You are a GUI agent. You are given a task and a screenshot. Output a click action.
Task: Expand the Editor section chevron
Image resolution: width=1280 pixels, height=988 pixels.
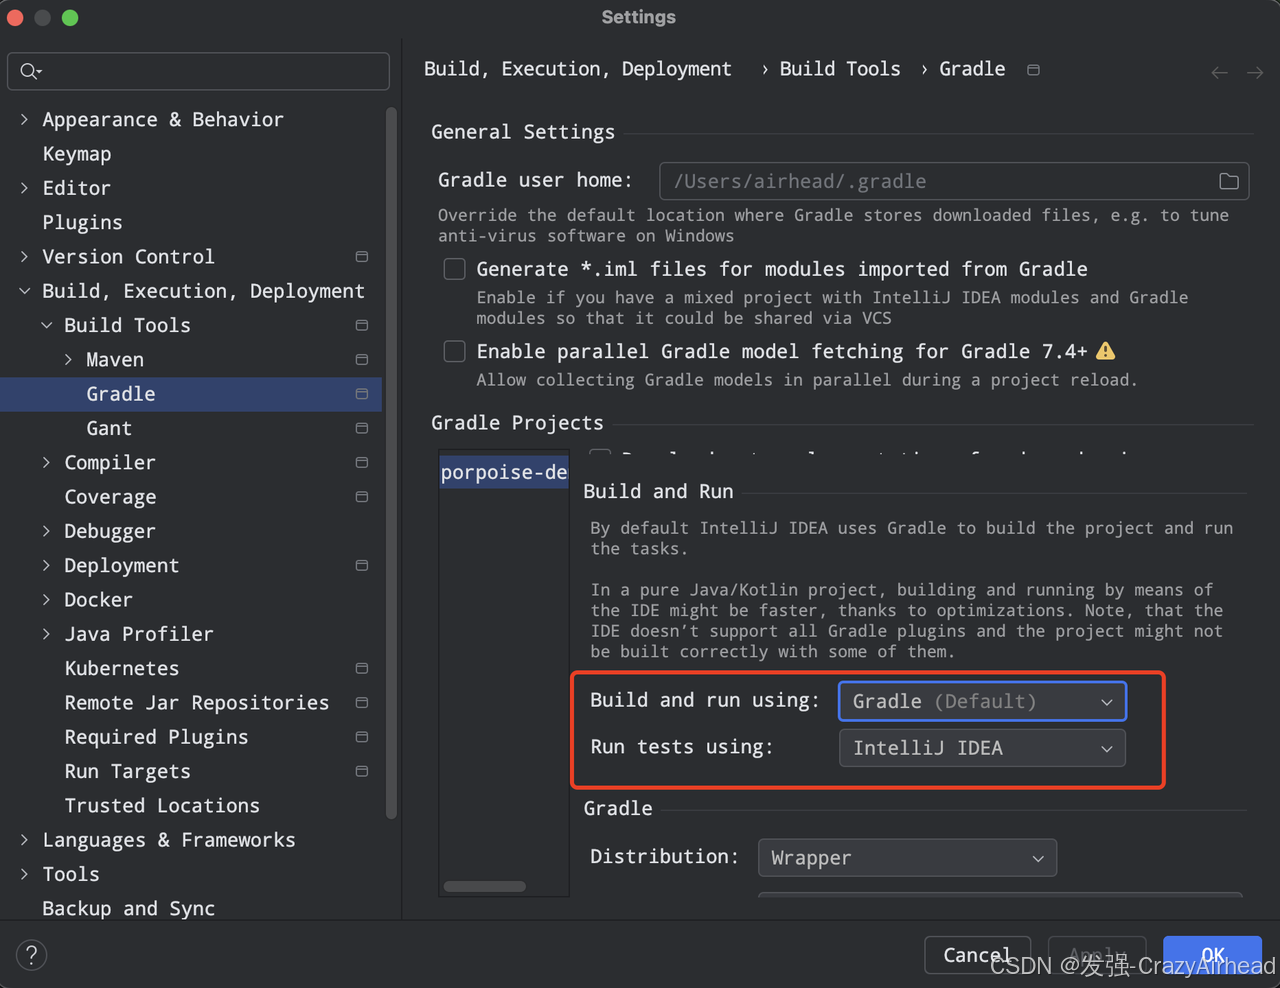pyautogui.click(x=24, y=188)
